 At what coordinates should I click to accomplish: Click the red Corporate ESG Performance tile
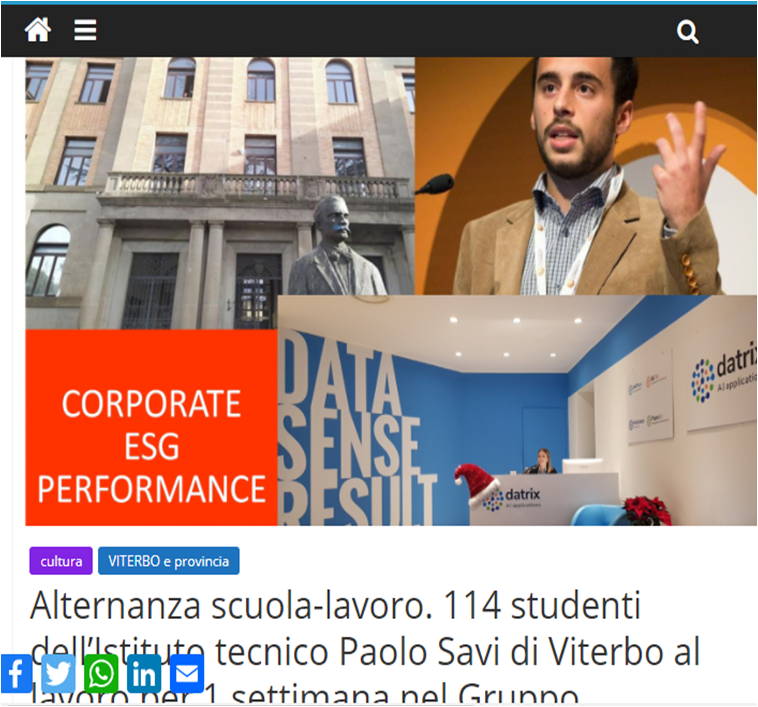pos(151,428)
